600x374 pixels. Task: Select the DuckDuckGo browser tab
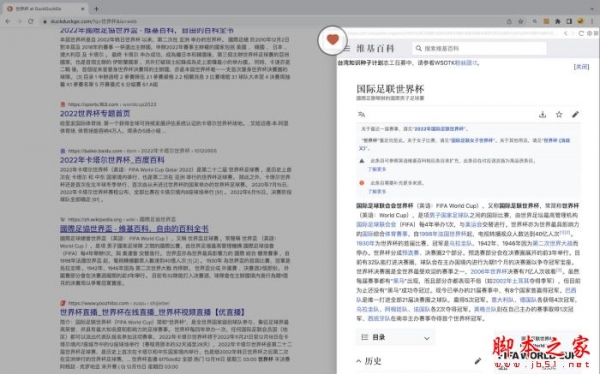point(46,8)
